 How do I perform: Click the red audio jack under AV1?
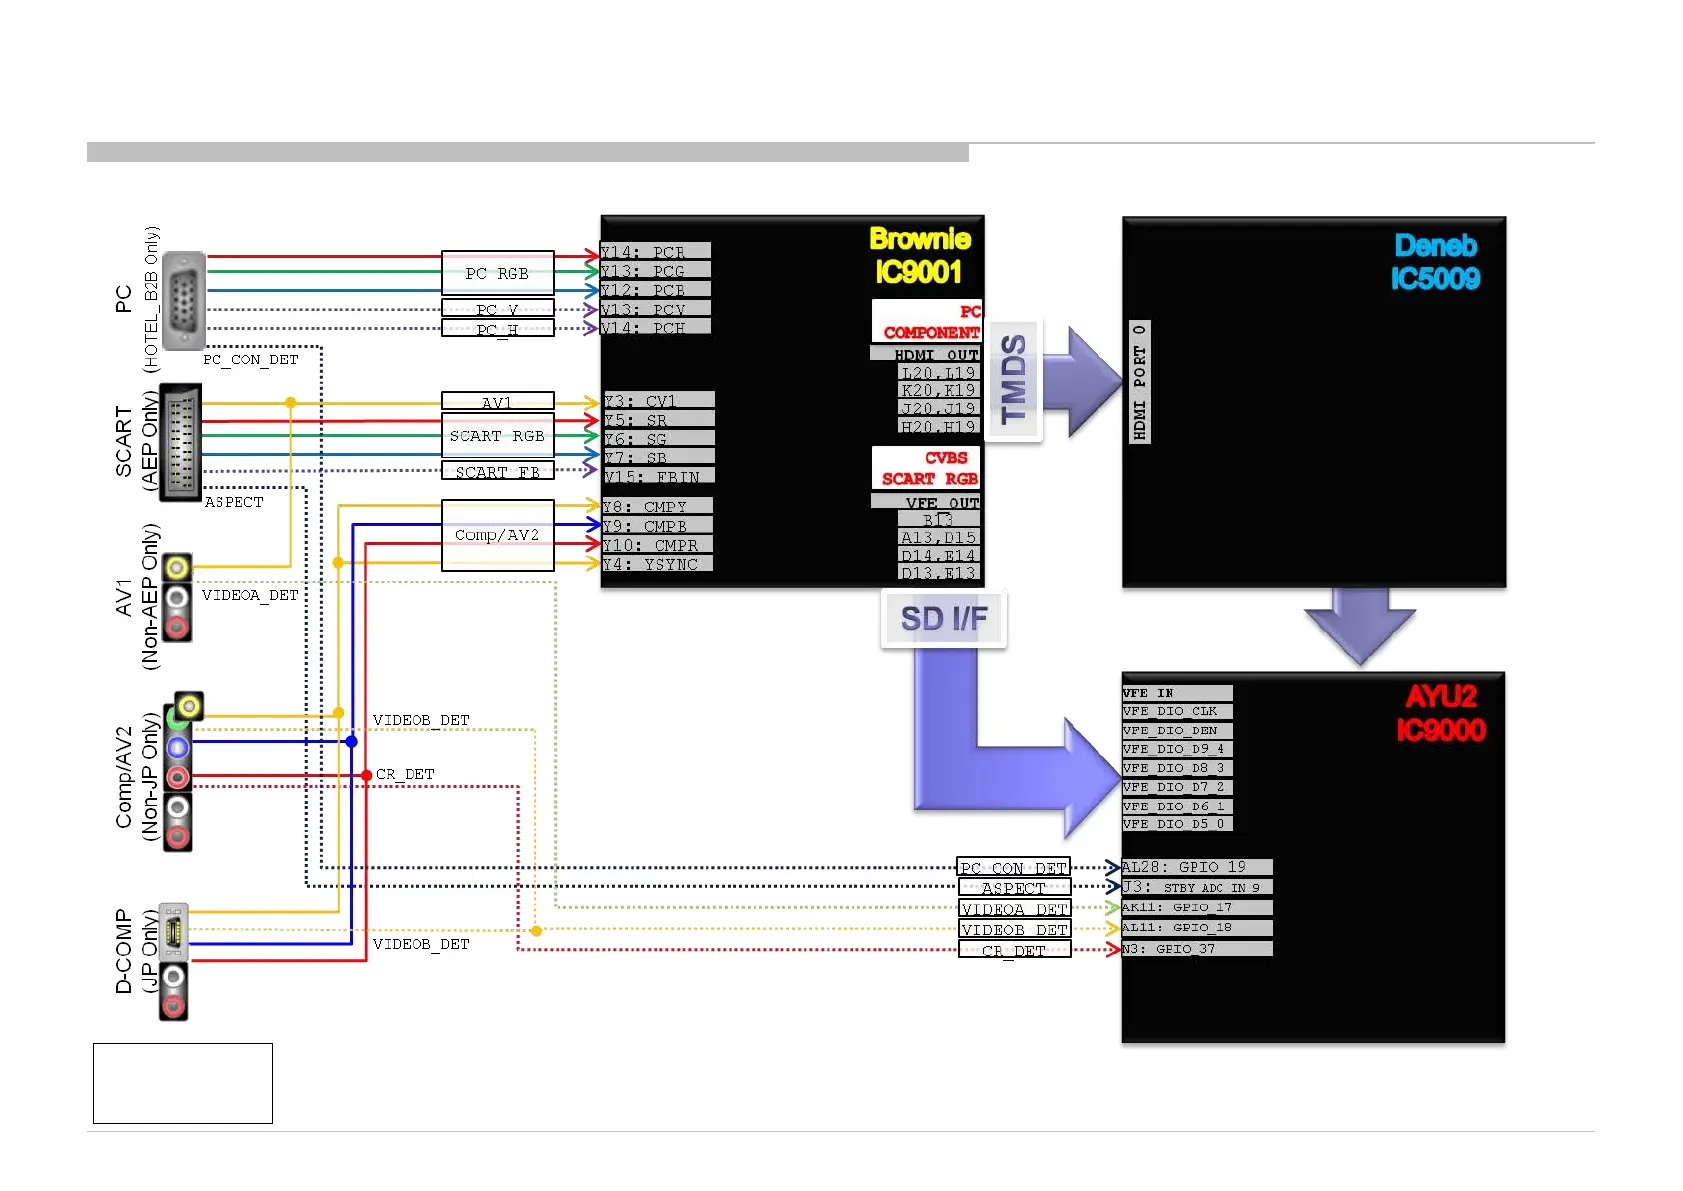tap(177, 627)
